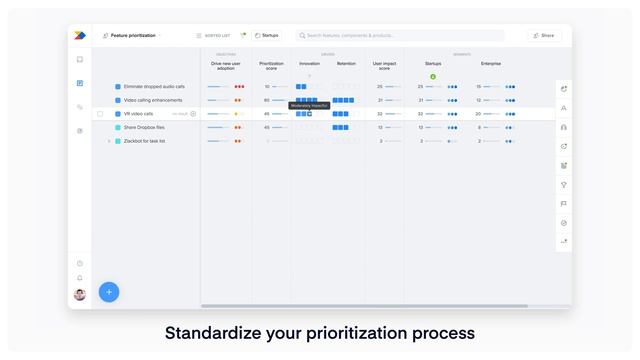Open 'Eliminate dropped audio calls' feature
Viewport: 640px width, 360px height.
click(154, 87)
